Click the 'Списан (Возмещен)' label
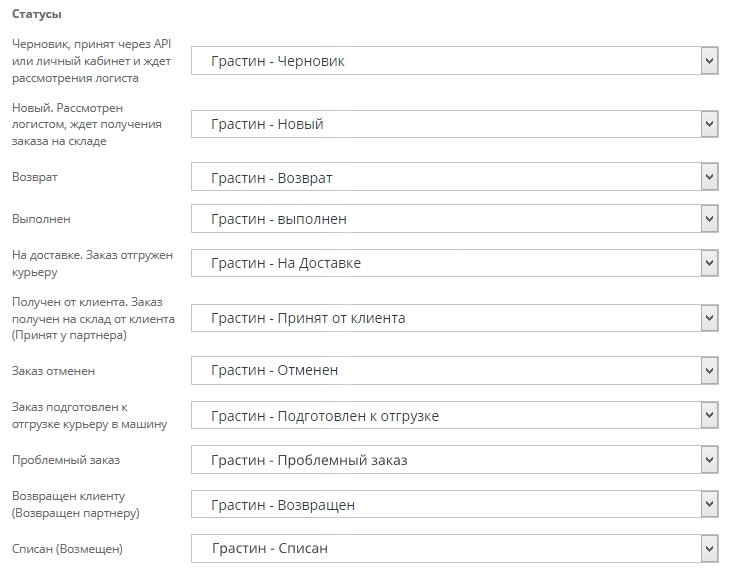This screenshot has width=740, height=586. 67,548
